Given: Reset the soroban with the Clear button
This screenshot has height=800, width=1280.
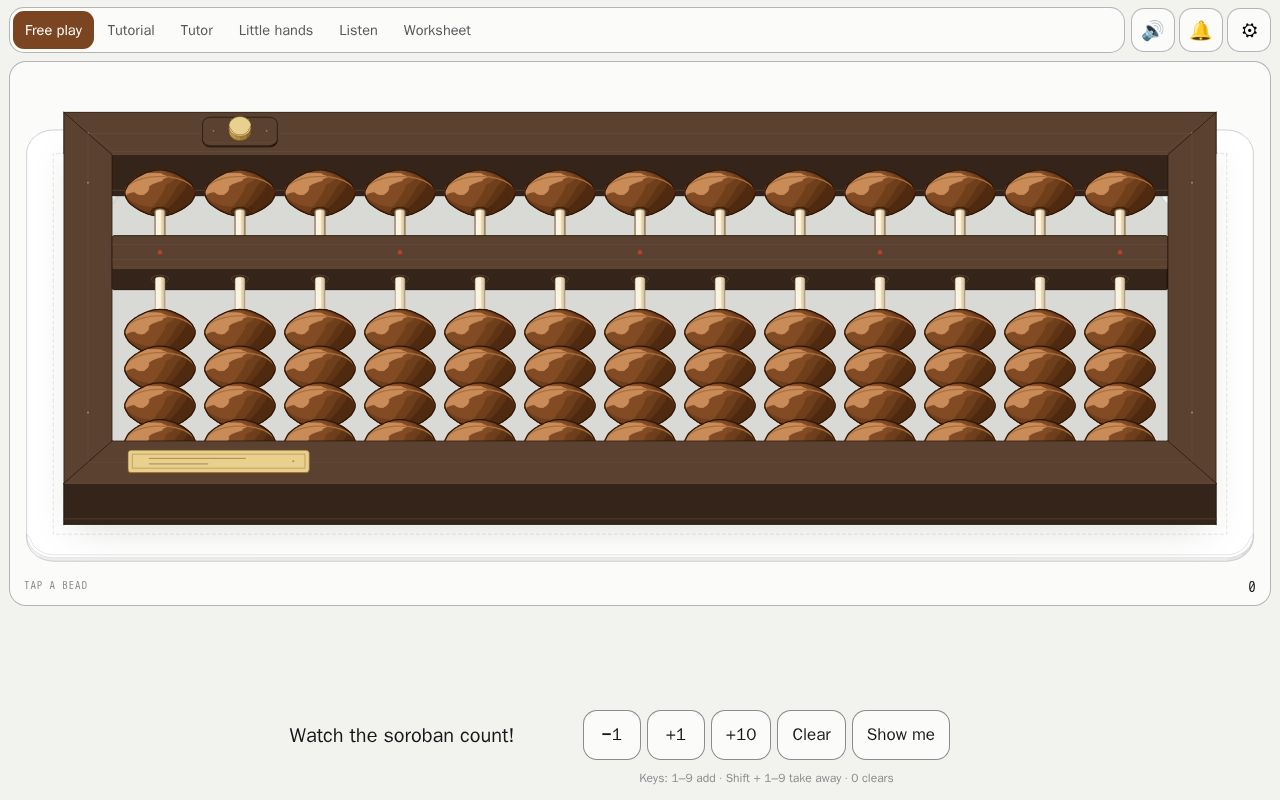Looking at the screenshot, I should tap(811, 735).
